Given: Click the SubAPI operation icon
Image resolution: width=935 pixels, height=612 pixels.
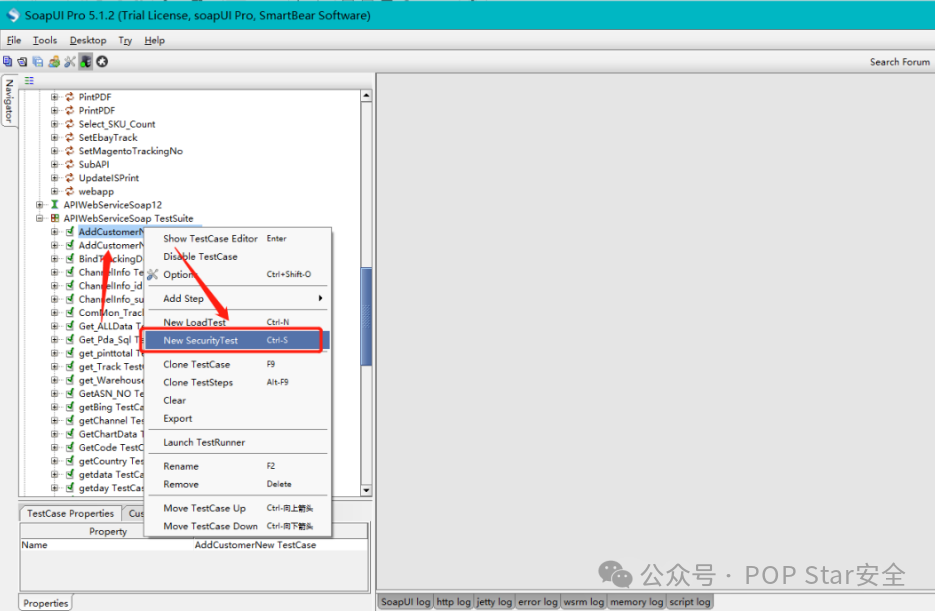Looking at the screenshot, I should (70, 164).
